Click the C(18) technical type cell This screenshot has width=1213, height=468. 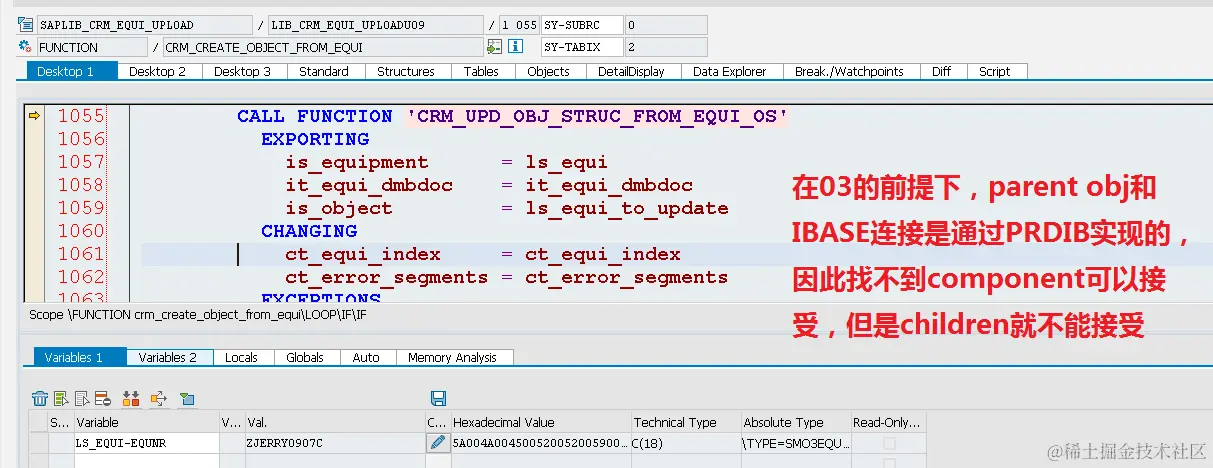coord(685,442)
